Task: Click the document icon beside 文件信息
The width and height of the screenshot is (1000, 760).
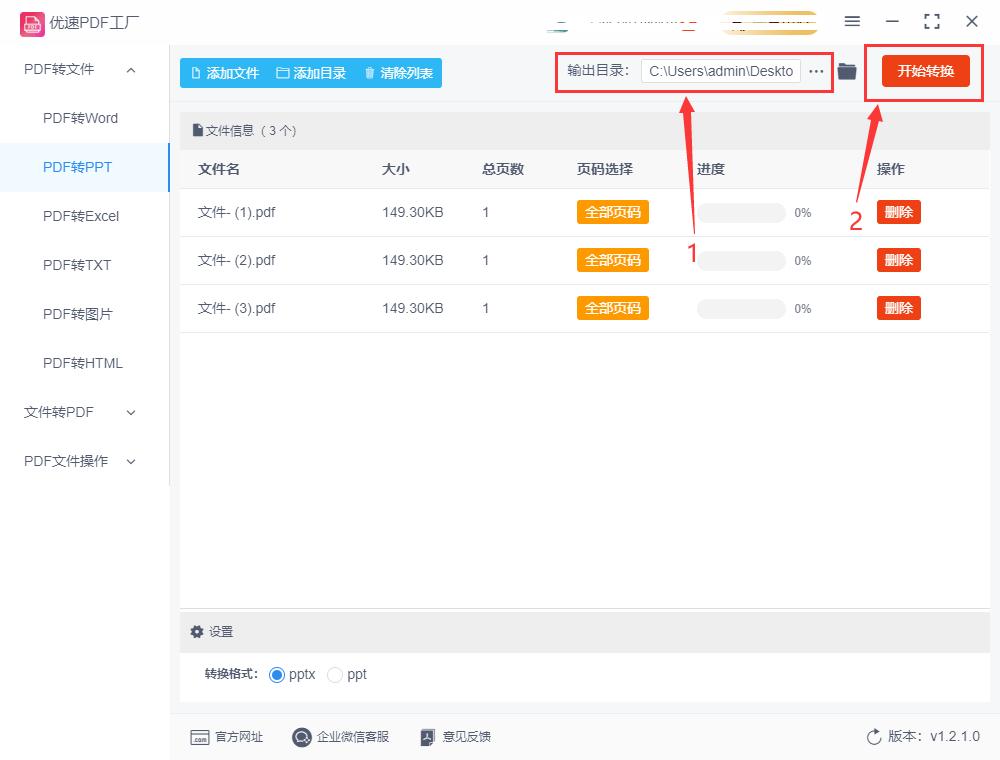Action: [196, 130]
